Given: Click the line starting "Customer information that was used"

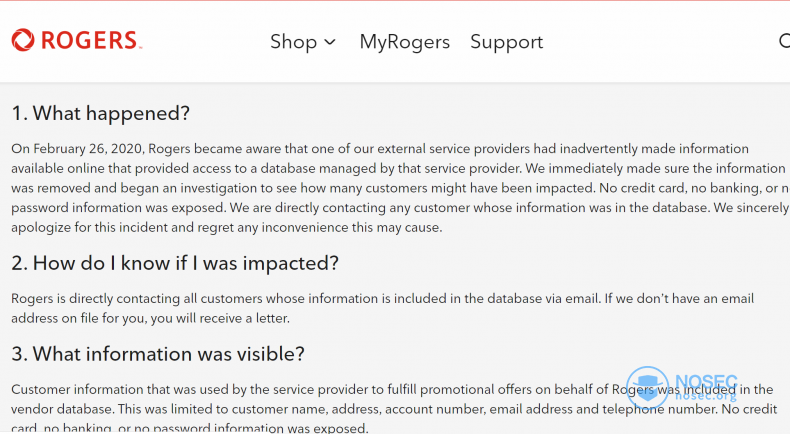Looking at the screenshot, I should tap(392, 390).
